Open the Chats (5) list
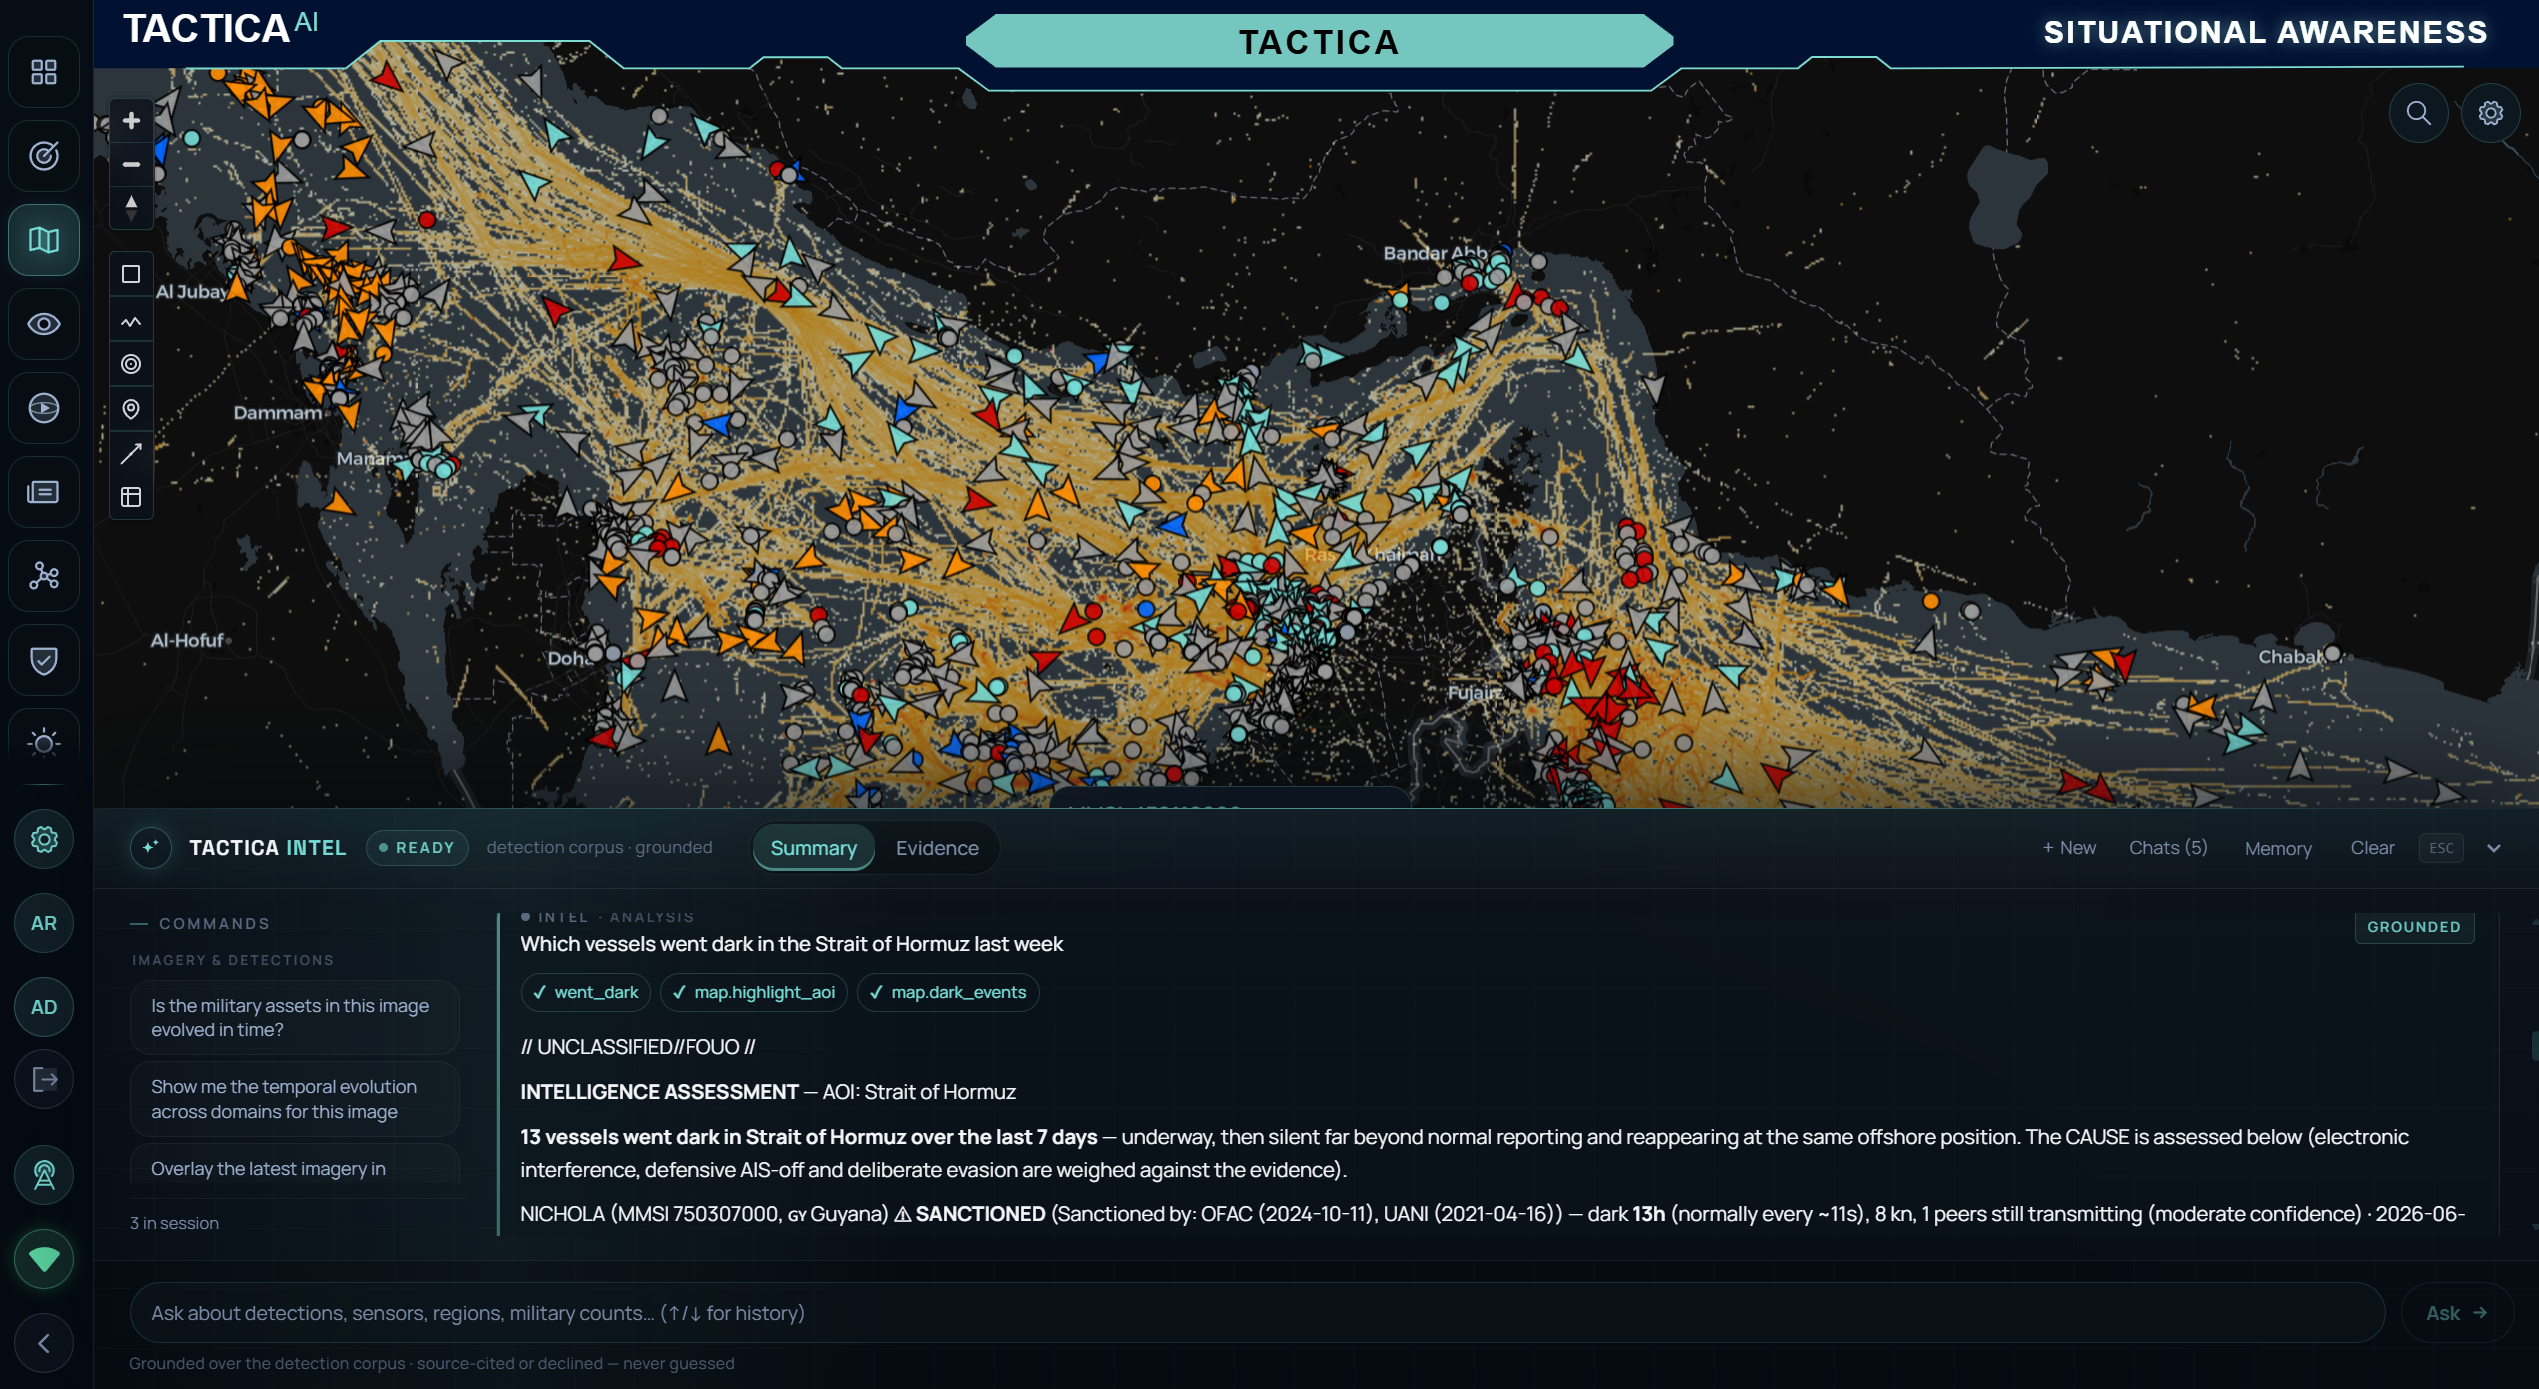 [2168, 848]
